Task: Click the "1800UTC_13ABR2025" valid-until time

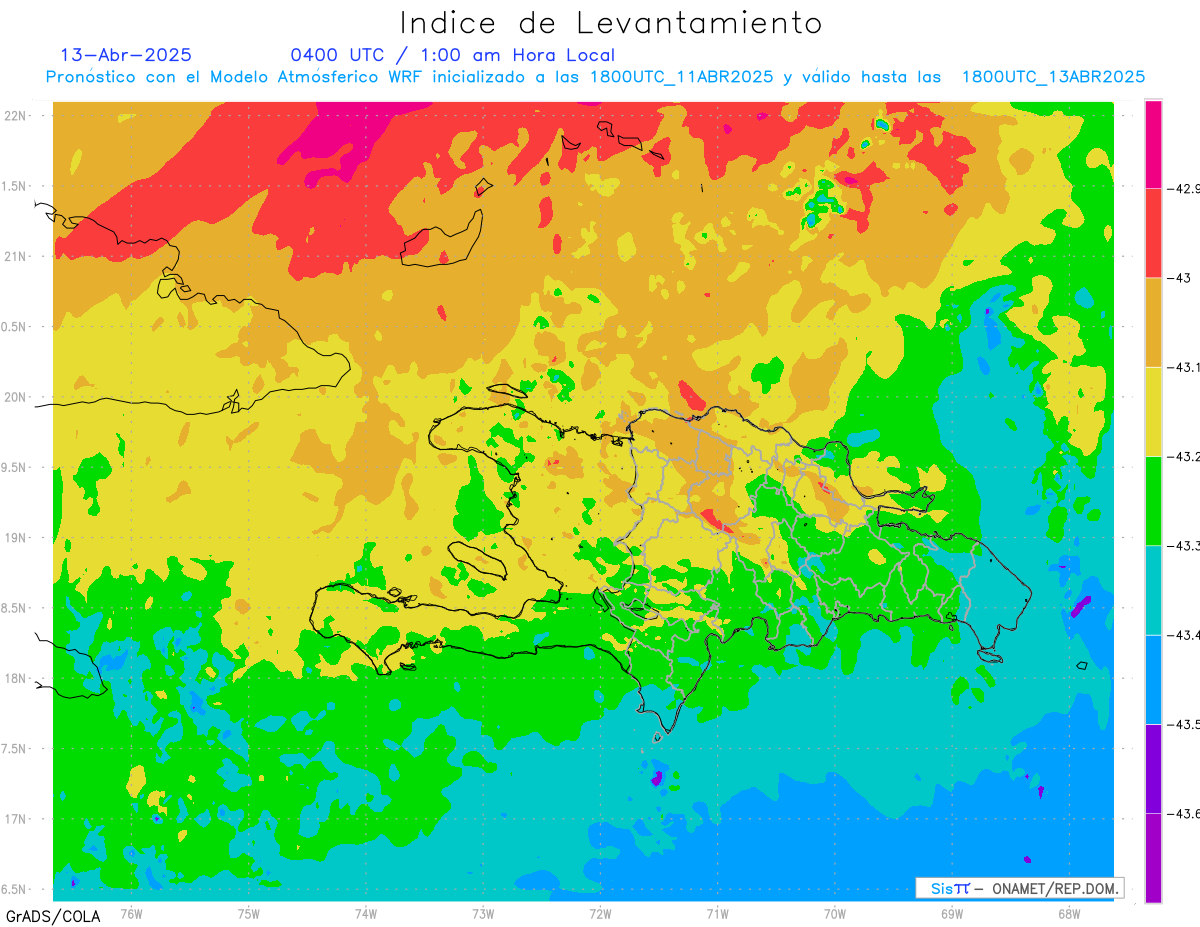Action: pyautogui.click(x=1053, y=77)
